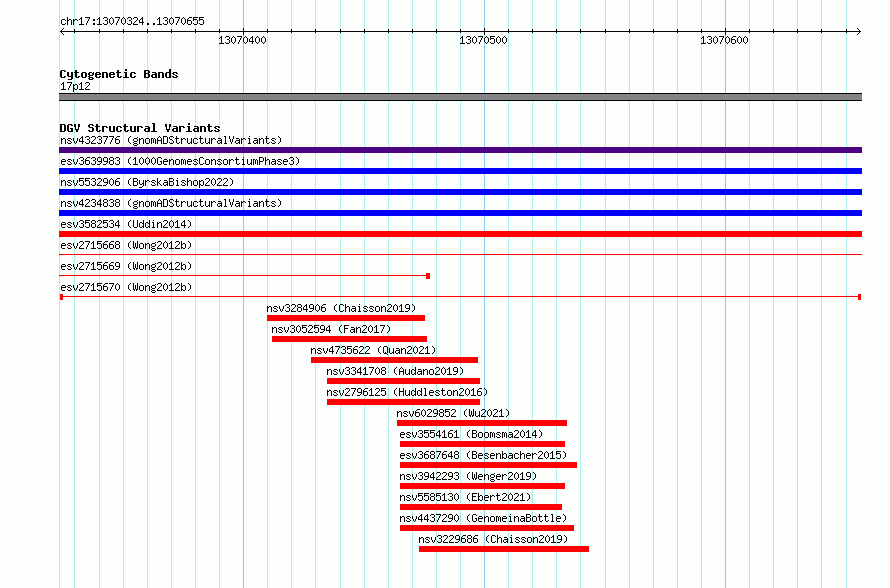This screenshot has width=890, height=588.
Task: Open nsv4437290 GenomeinaBottle variant label
Action: (483, 518)
